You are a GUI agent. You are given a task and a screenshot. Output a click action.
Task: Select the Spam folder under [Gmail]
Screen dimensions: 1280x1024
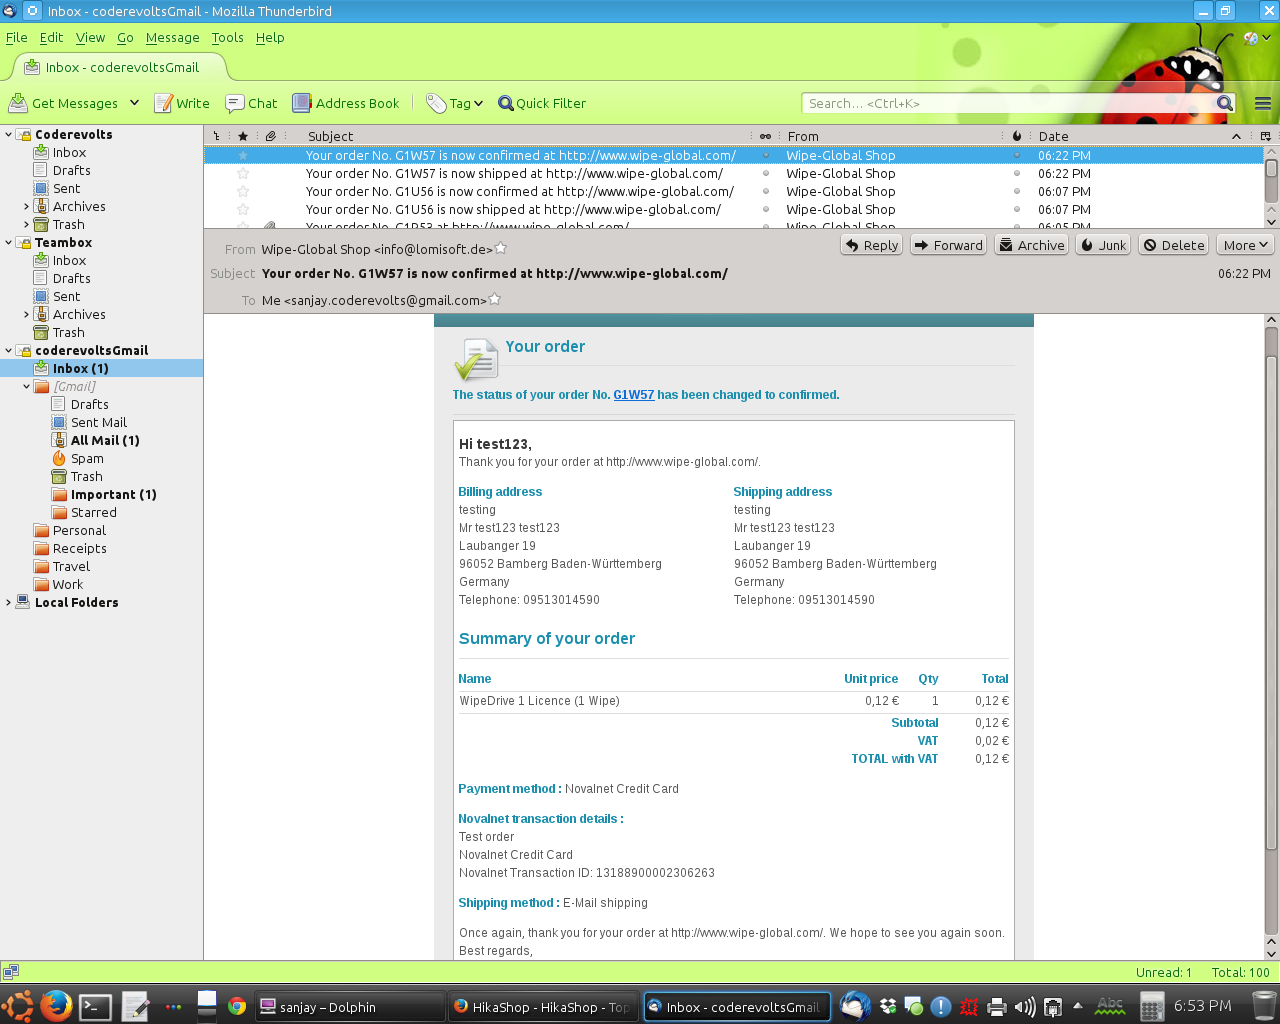pyautogui.click(x=87, y=459)
